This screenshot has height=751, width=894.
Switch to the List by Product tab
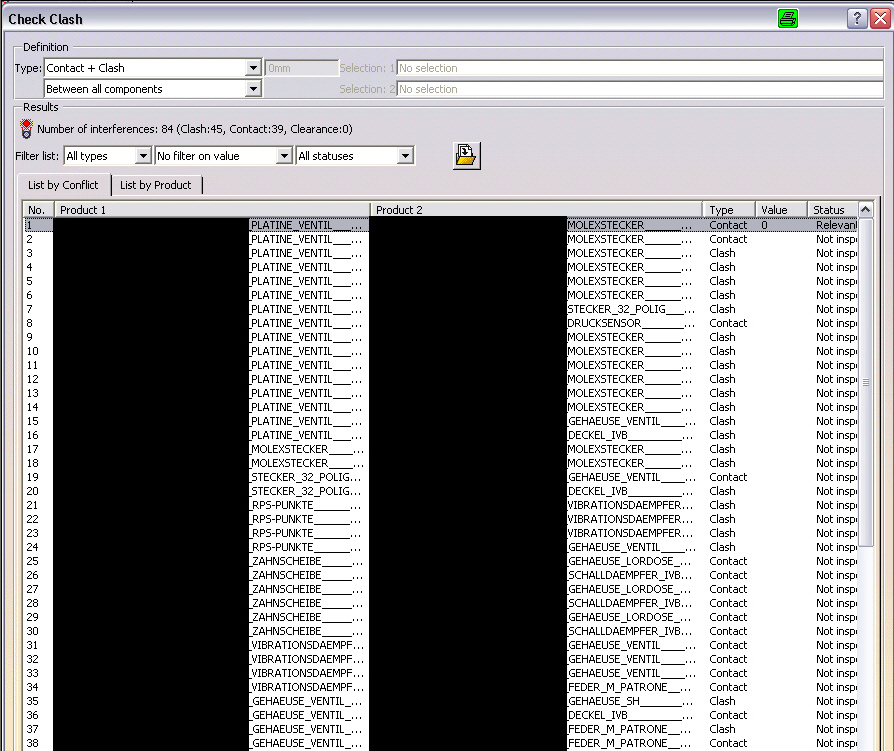pos(156,185)
